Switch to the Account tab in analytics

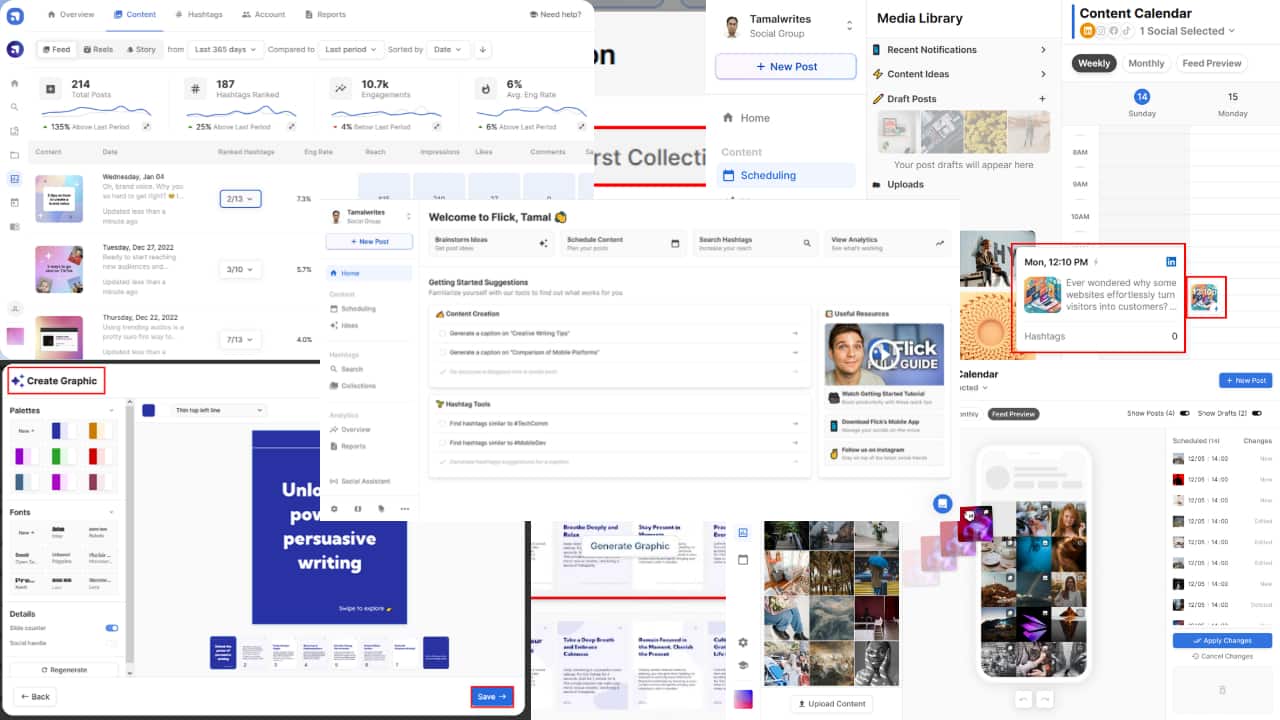pyautogui.click(x=263, y=15)
